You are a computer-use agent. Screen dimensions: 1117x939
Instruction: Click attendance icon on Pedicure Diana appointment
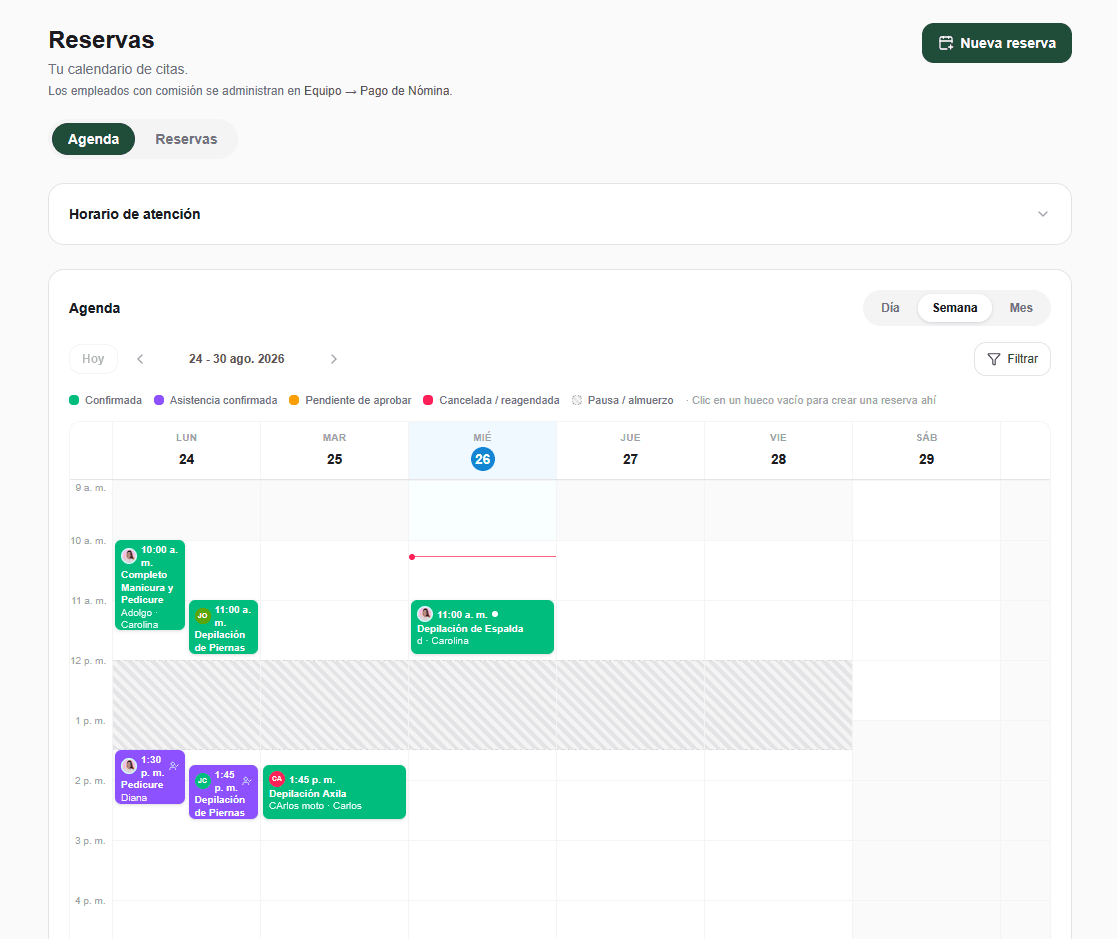pyautogui.click(x=174, y=766)
